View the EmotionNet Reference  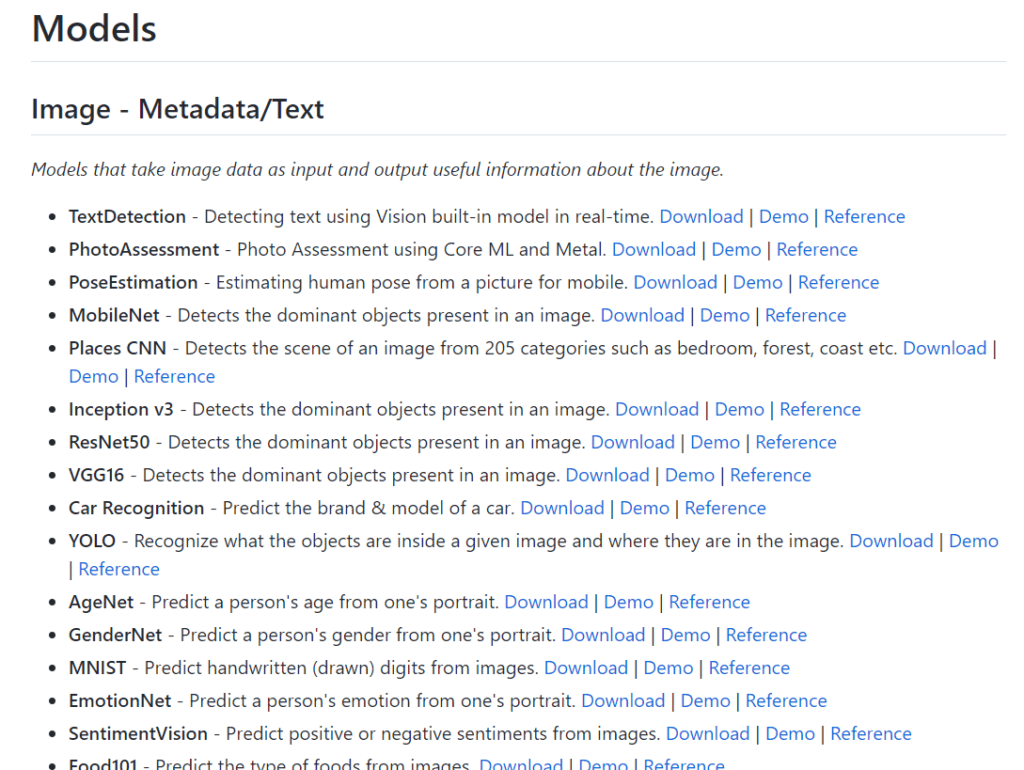coord(786,701)
